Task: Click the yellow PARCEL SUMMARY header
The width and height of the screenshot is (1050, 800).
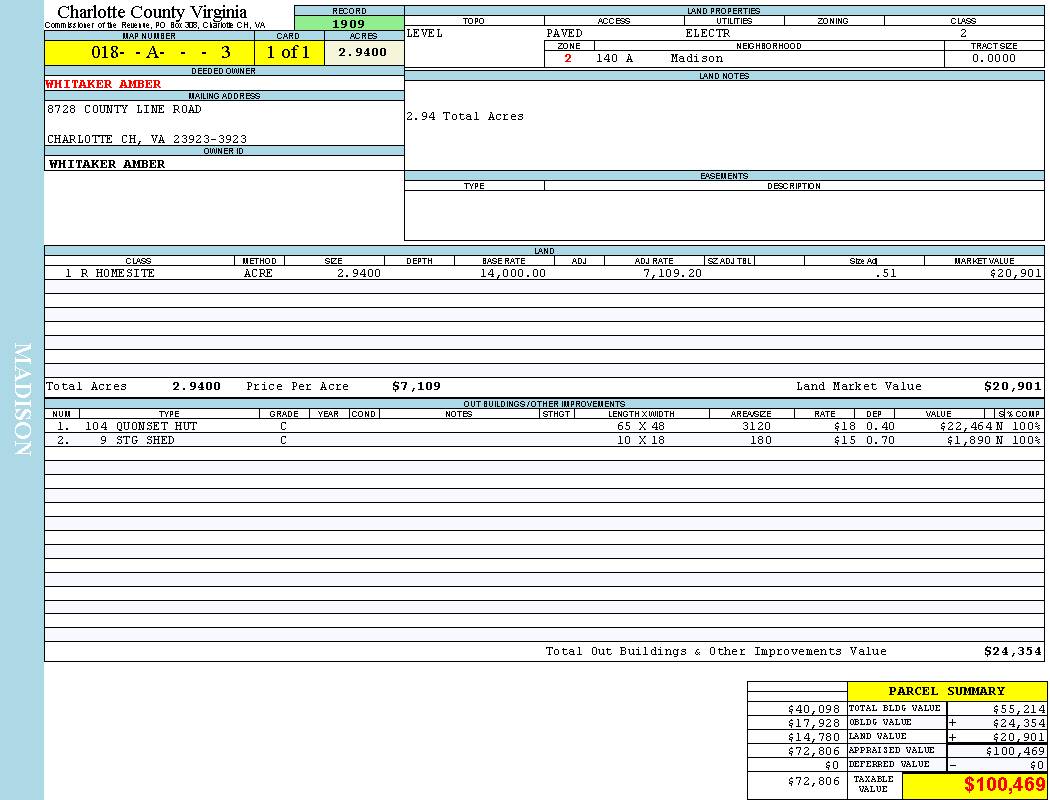Action: tap(946, 691)
